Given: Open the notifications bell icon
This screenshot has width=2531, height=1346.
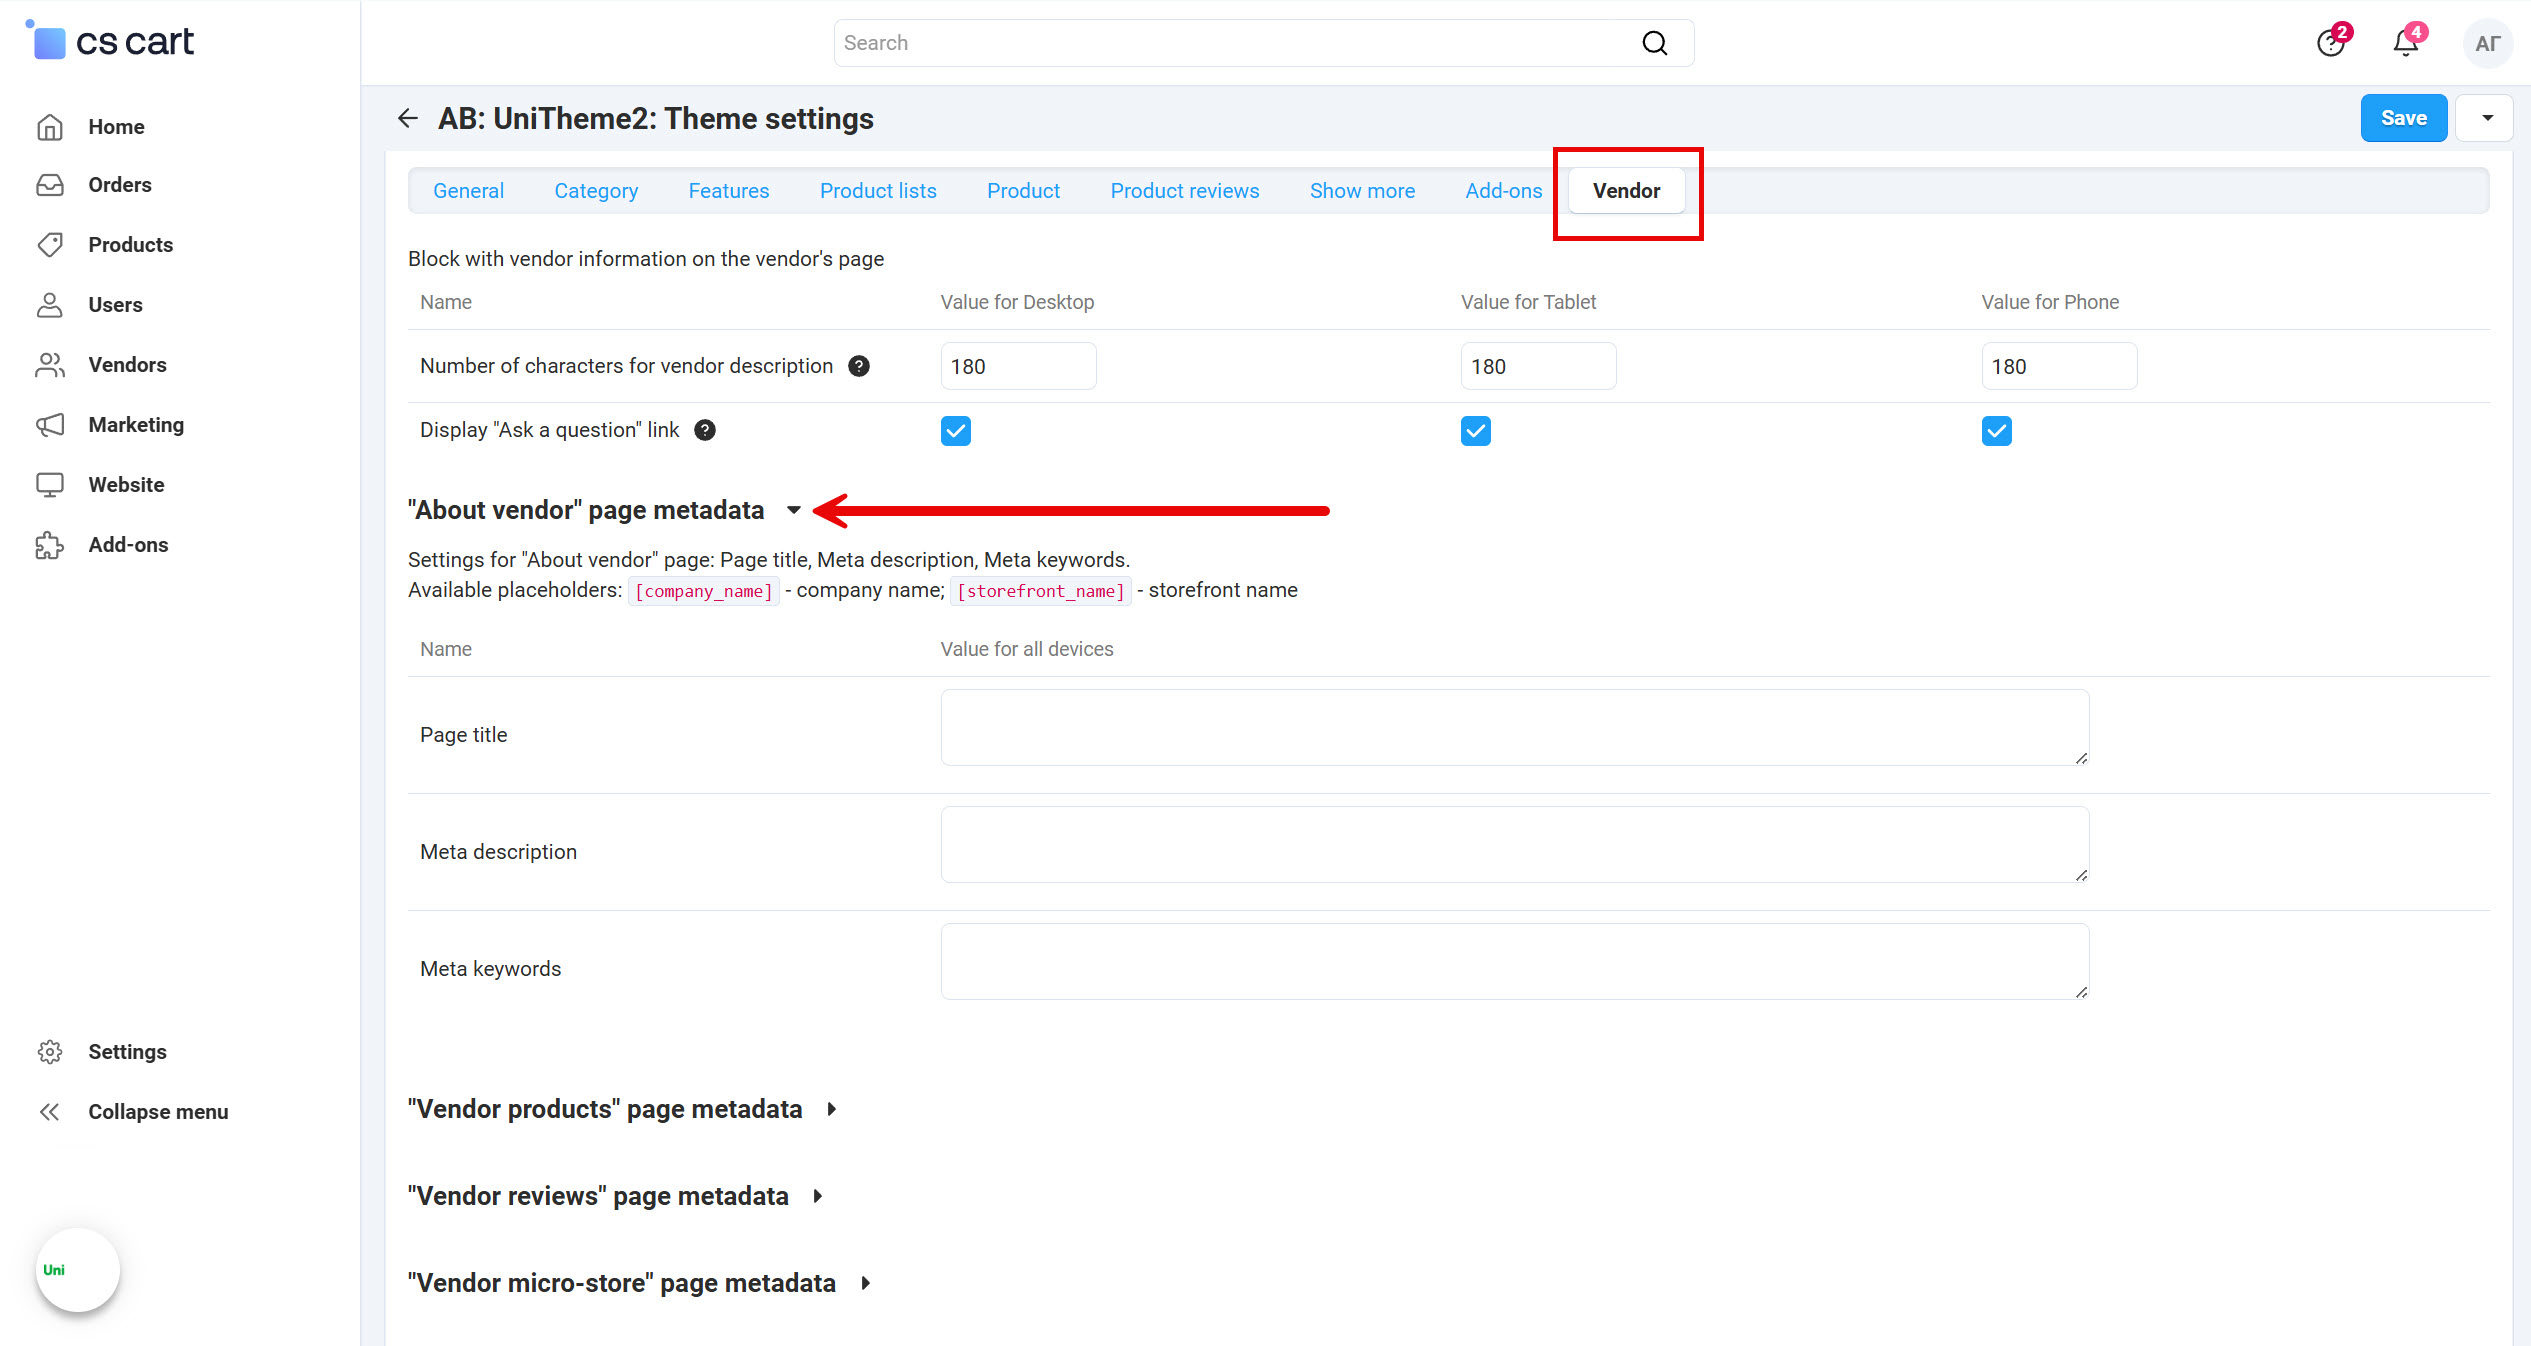Looking at the screenshot, I should click(2406, 43).
